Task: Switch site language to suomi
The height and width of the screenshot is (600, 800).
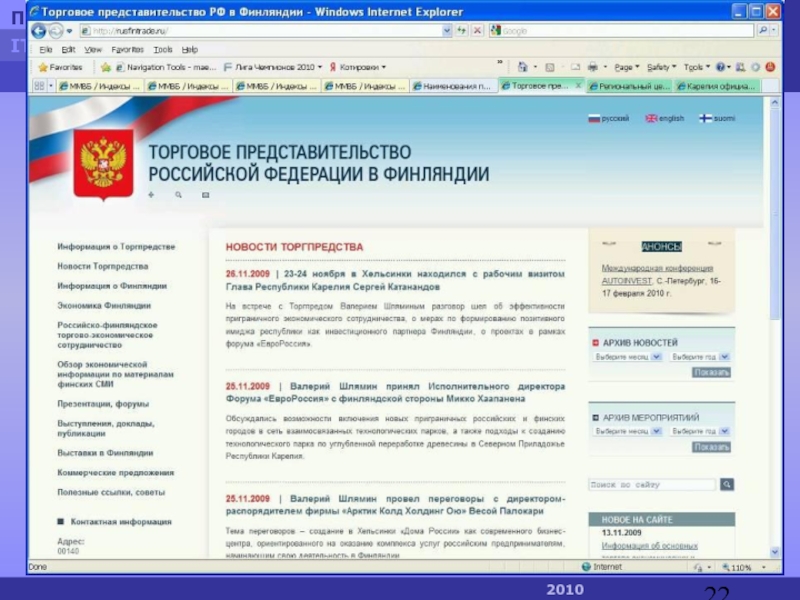Action: point(717,118)
